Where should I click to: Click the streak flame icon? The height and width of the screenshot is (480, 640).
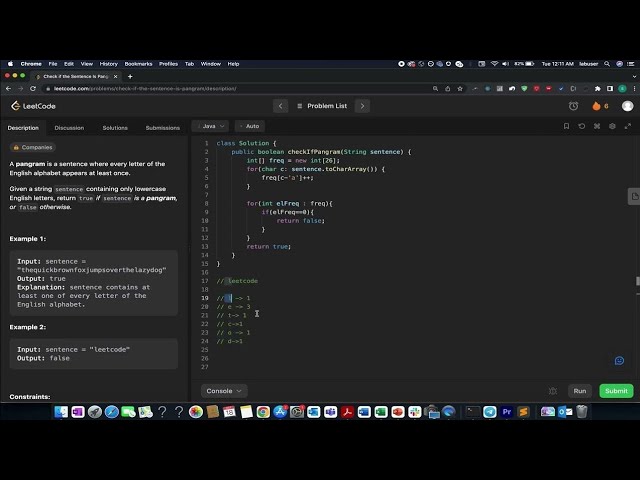(596, 106)
